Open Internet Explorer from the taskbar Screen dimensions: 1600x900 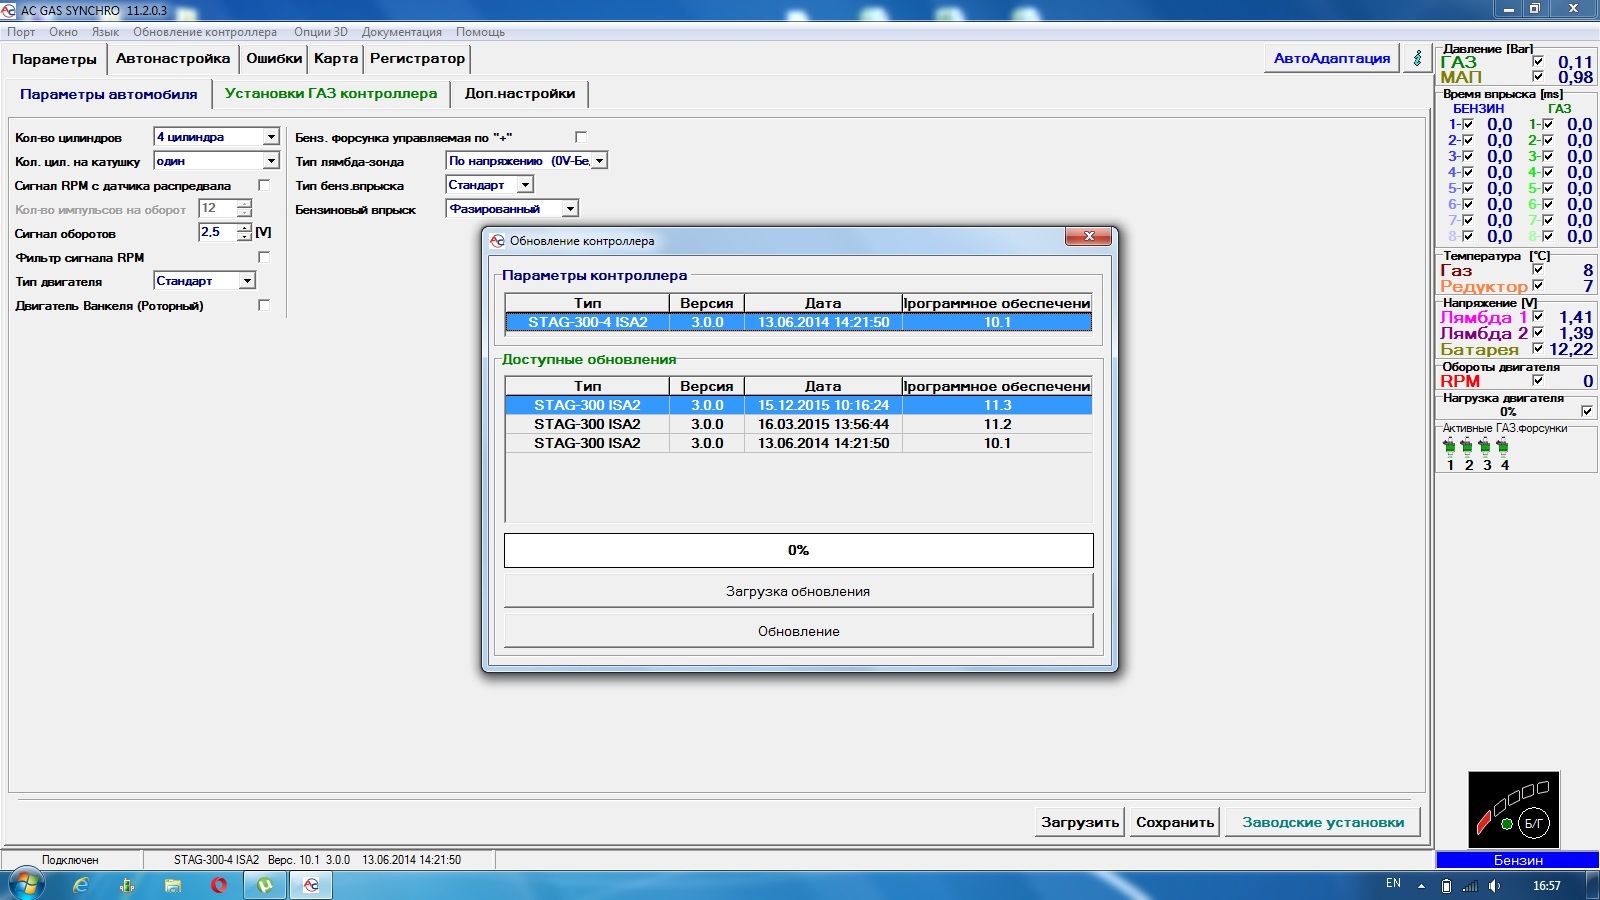81,885
